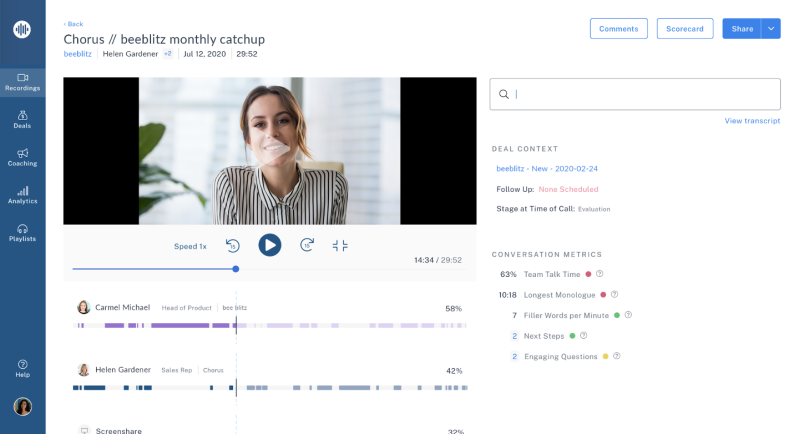Rewind 15 seconds
The height and width of the screenshot is (434, 799).
point(232,246)
